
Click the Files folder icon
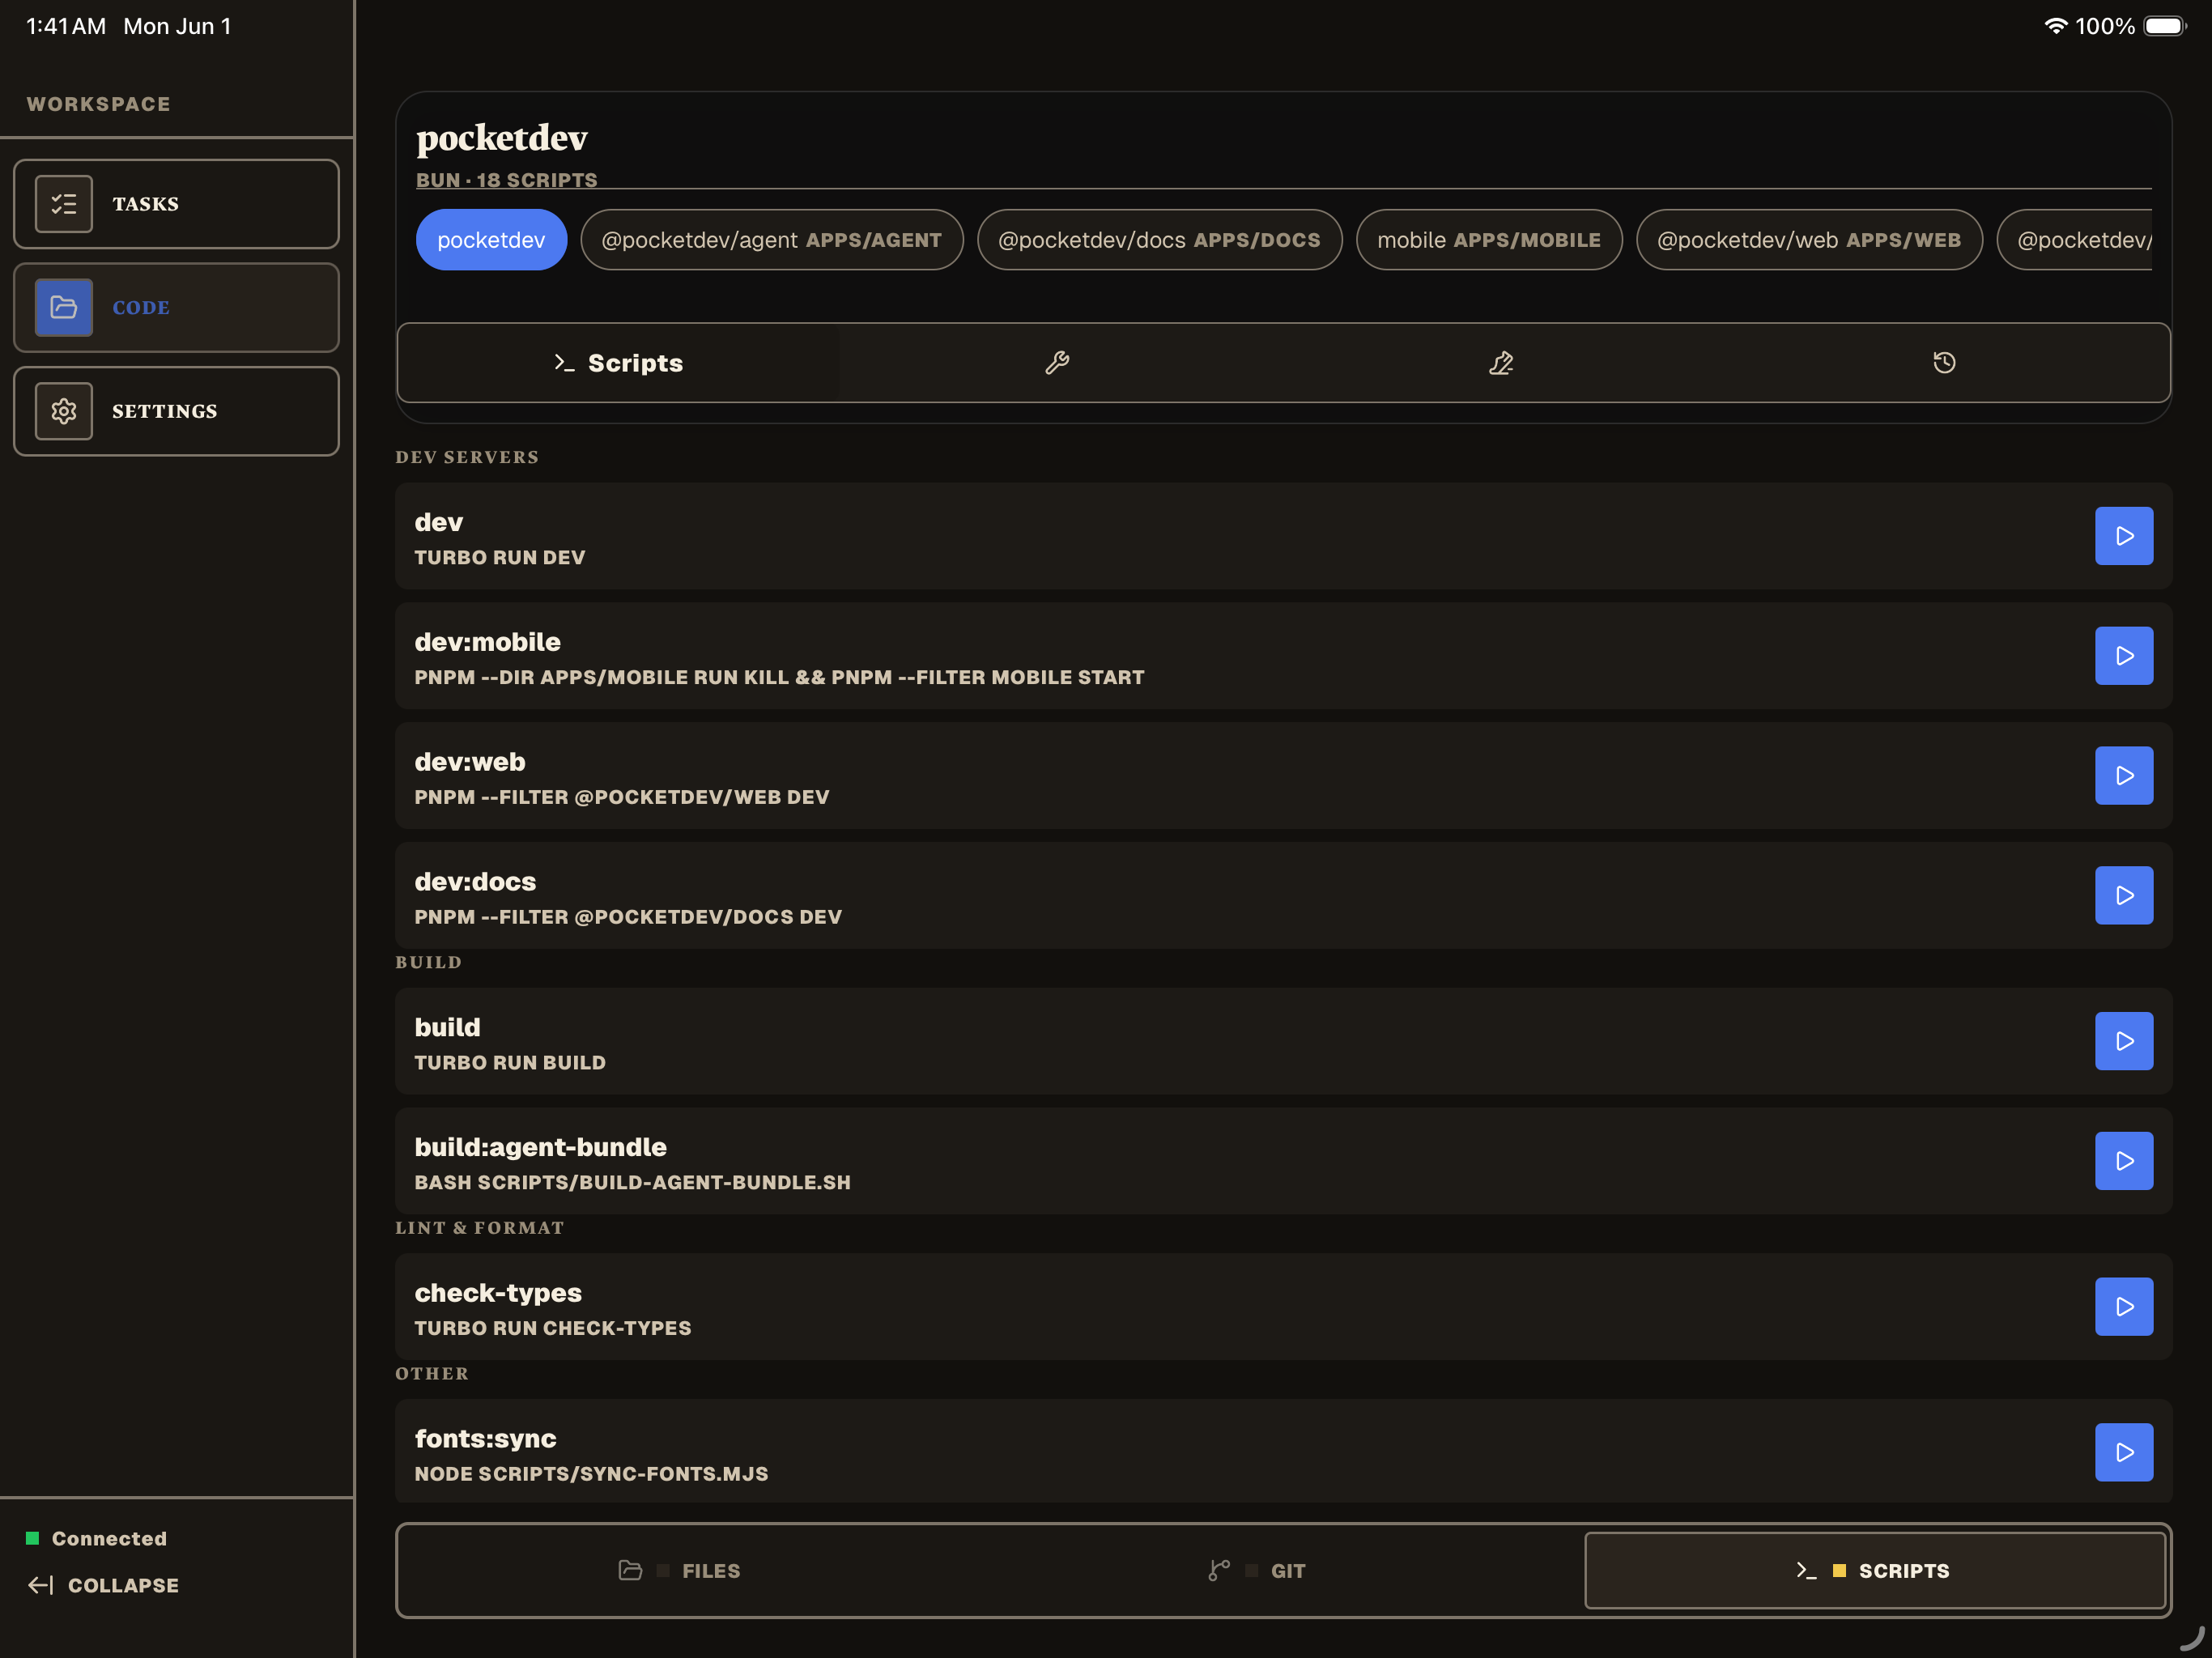coord(630,1570)
